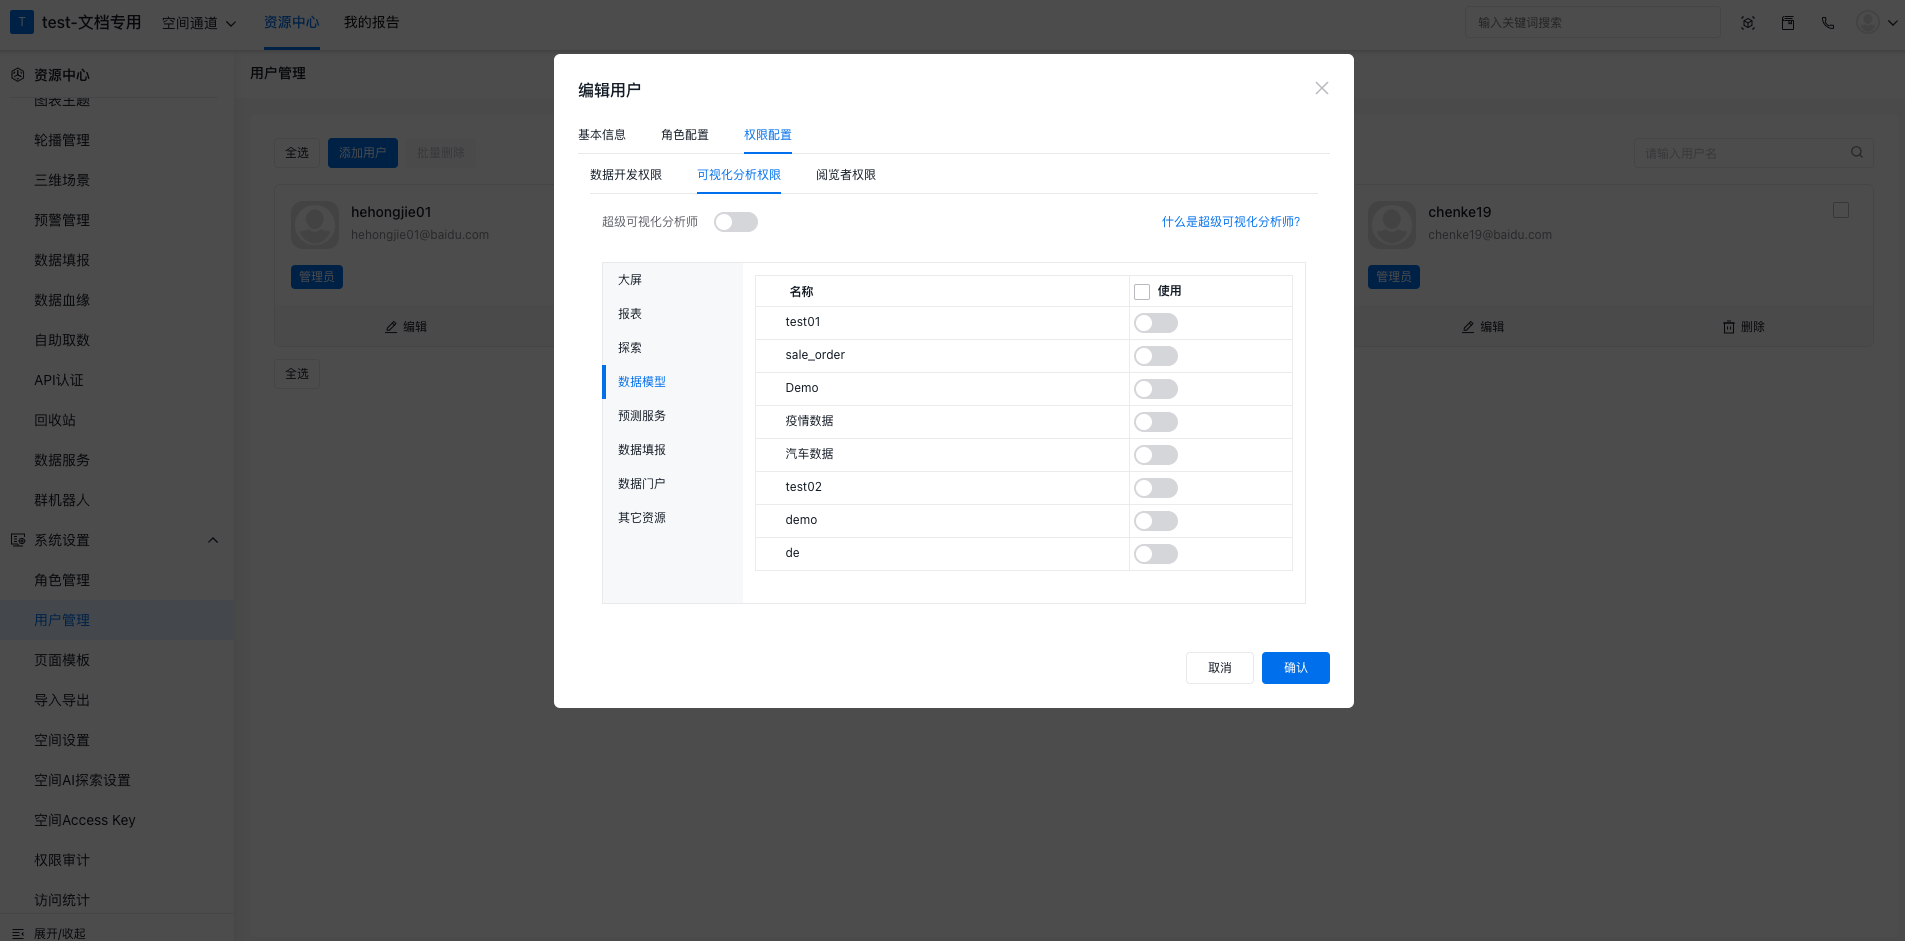Open 用户管理 in sidebar

coord(117,620)
